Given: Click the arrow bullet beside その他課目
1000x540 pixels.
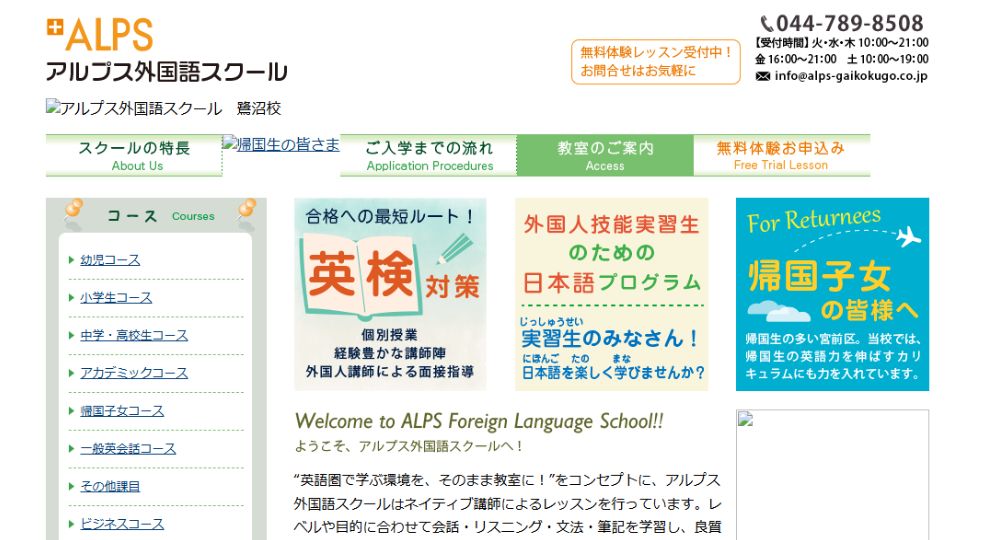Looking at the screenshot, I should click(x=71, y=486).
